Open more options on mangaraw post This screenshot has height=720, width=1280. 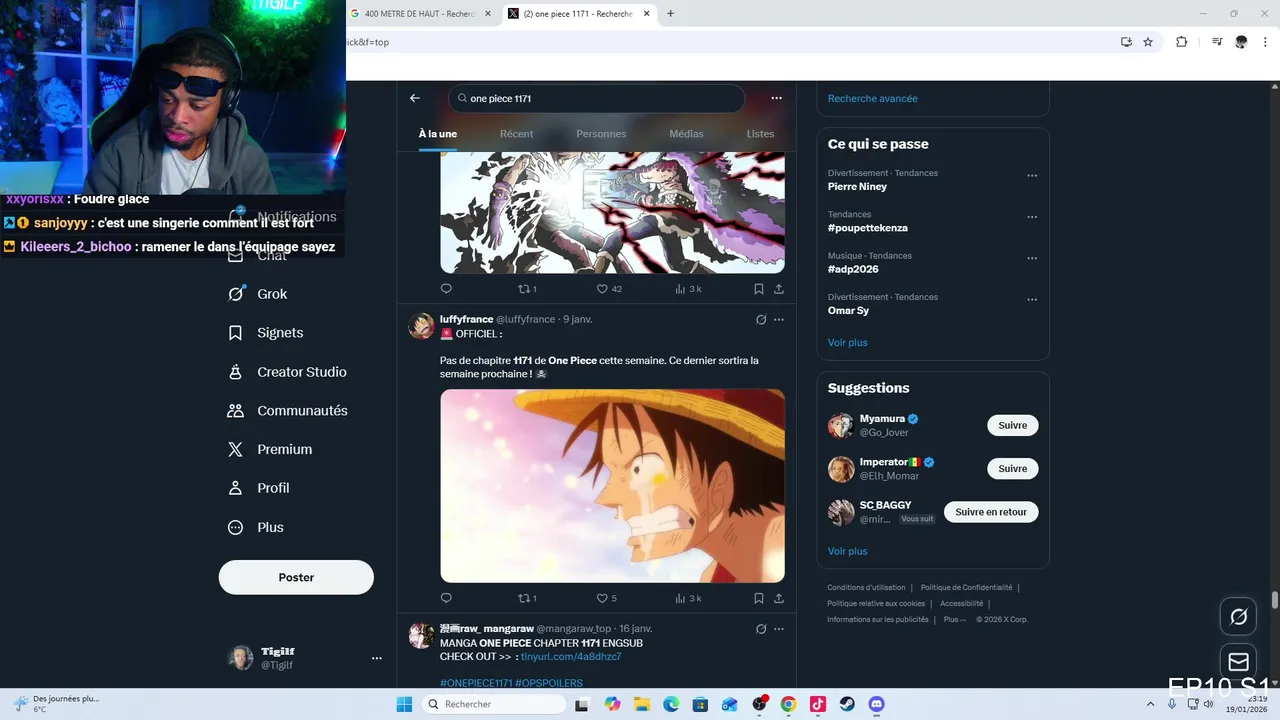pos(779,629)
